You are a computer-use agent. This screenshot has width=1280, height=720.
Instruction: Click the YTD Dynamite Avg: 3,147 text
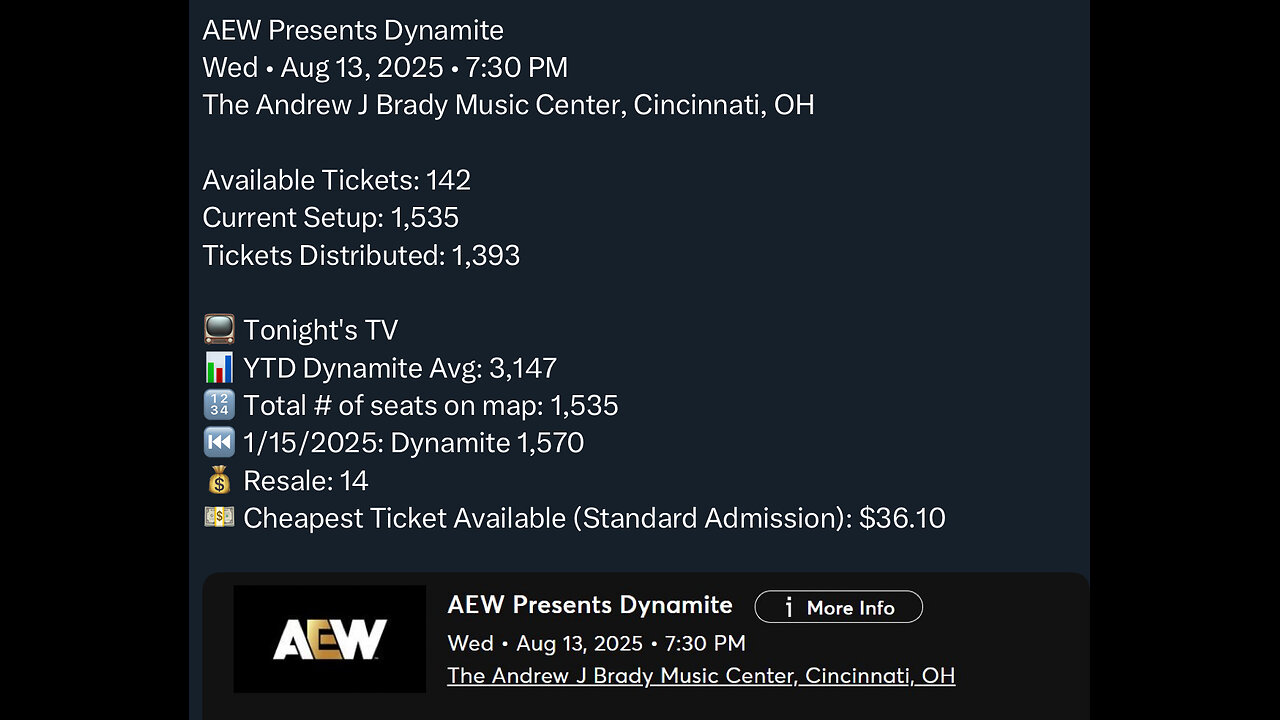point(399,368)
